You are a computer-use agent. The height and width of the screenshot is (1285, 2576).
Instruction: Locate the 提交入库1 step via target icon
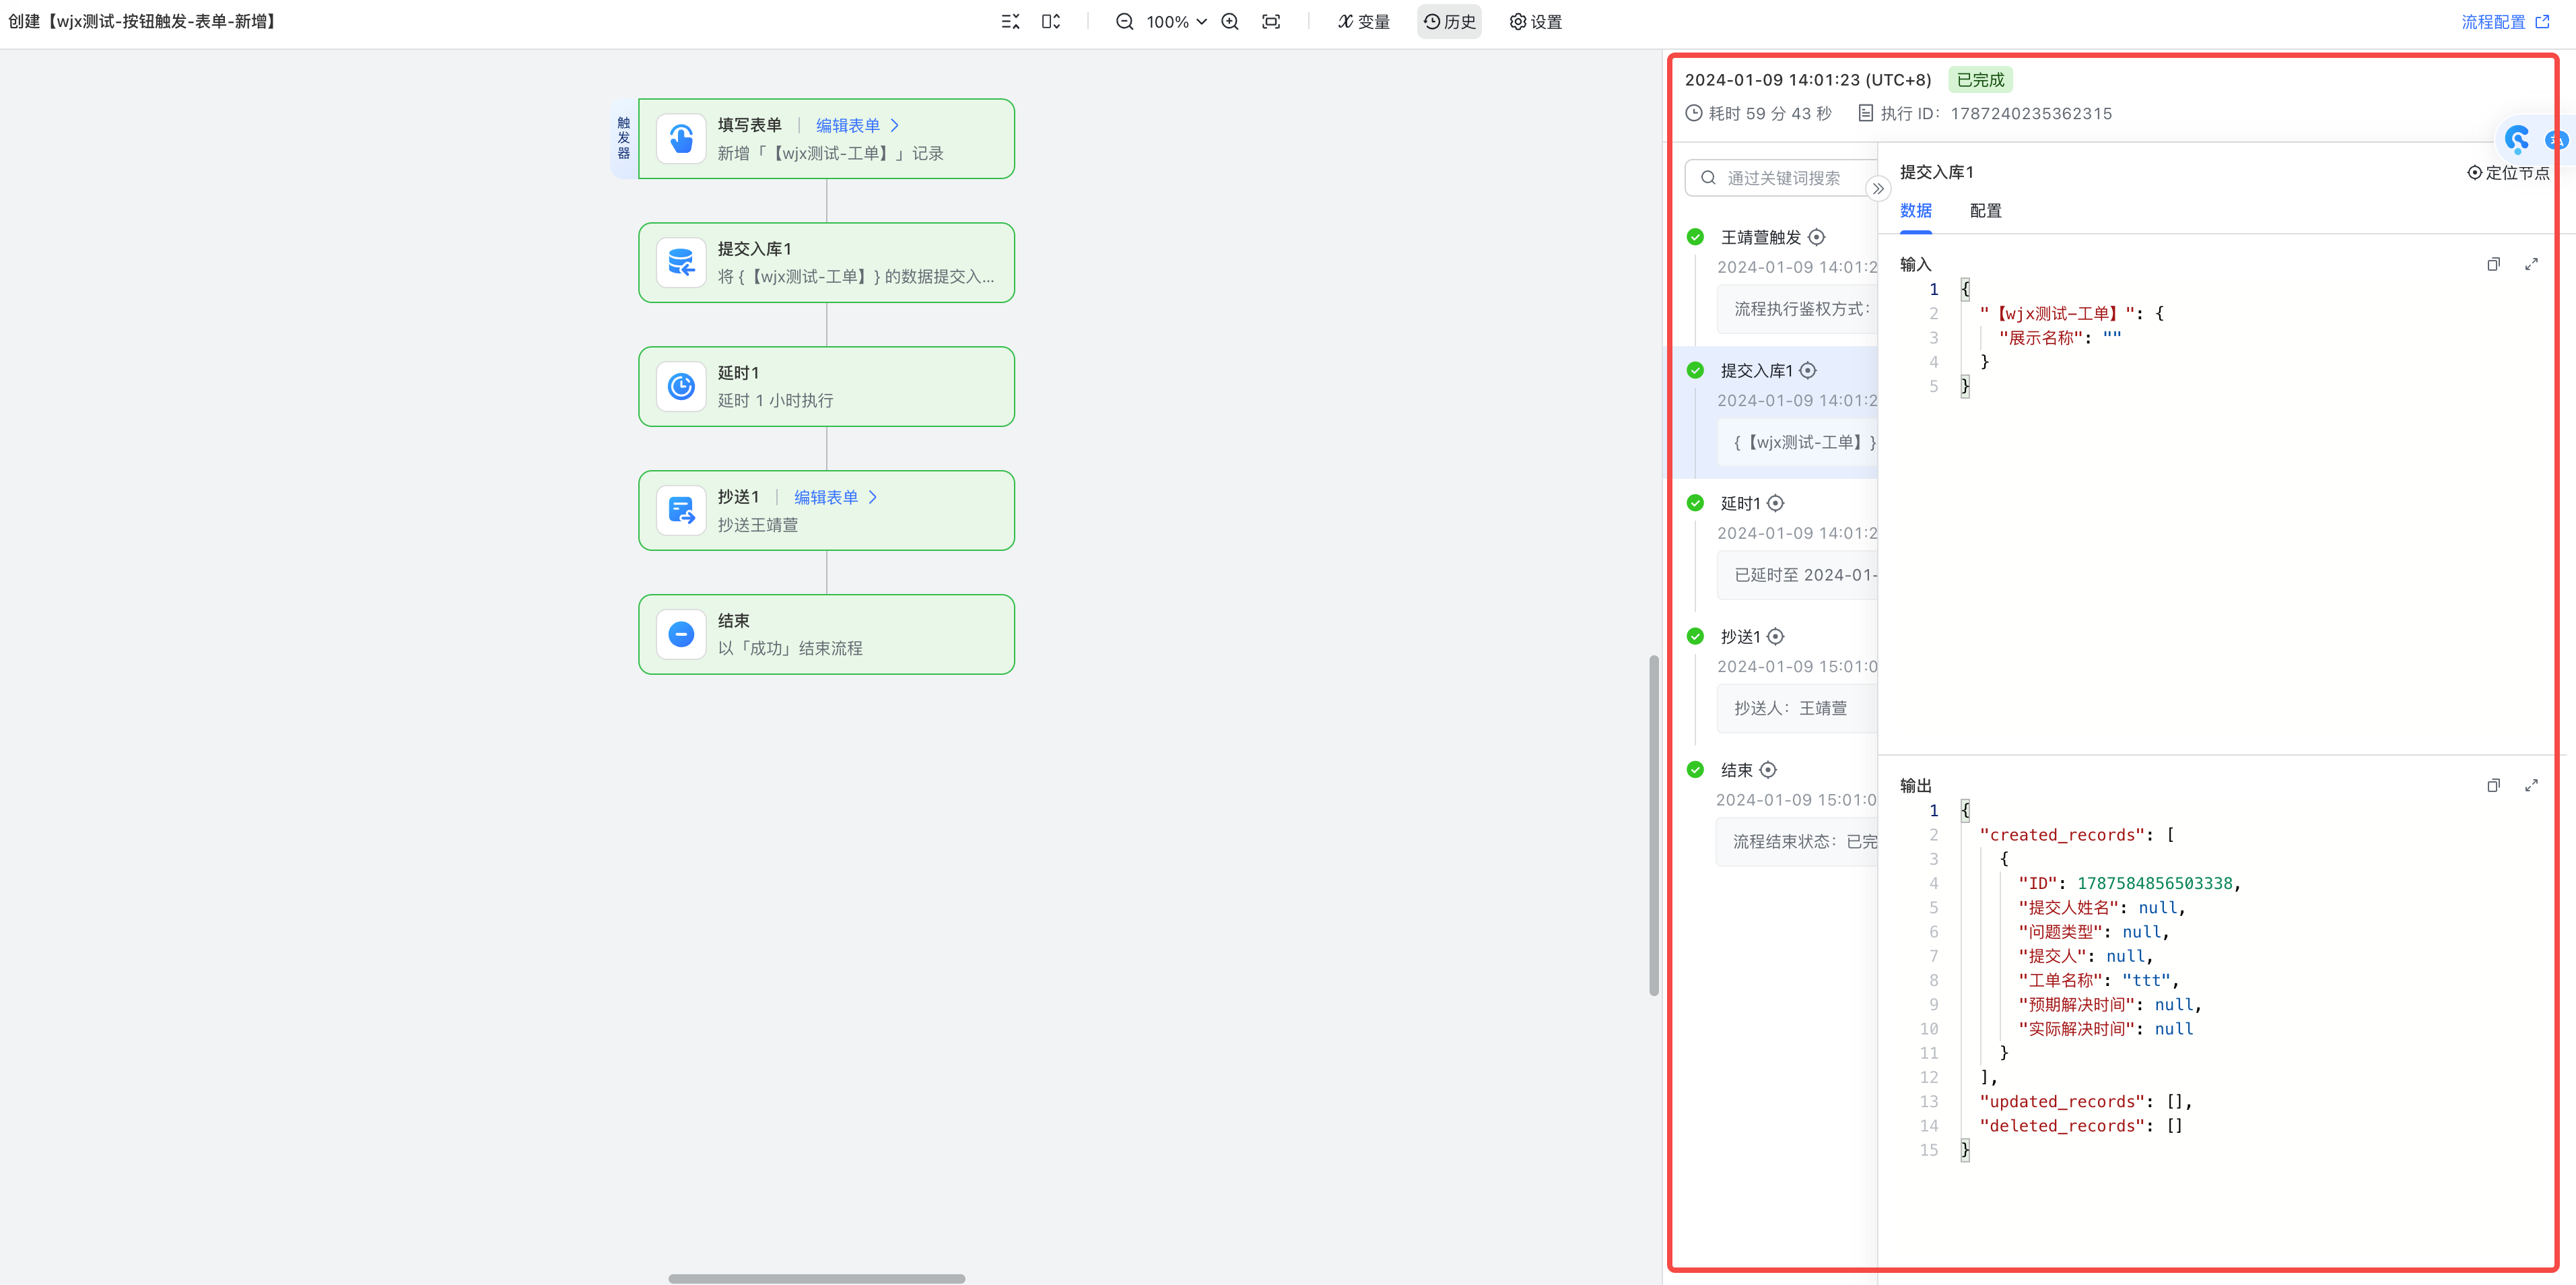1808,370
